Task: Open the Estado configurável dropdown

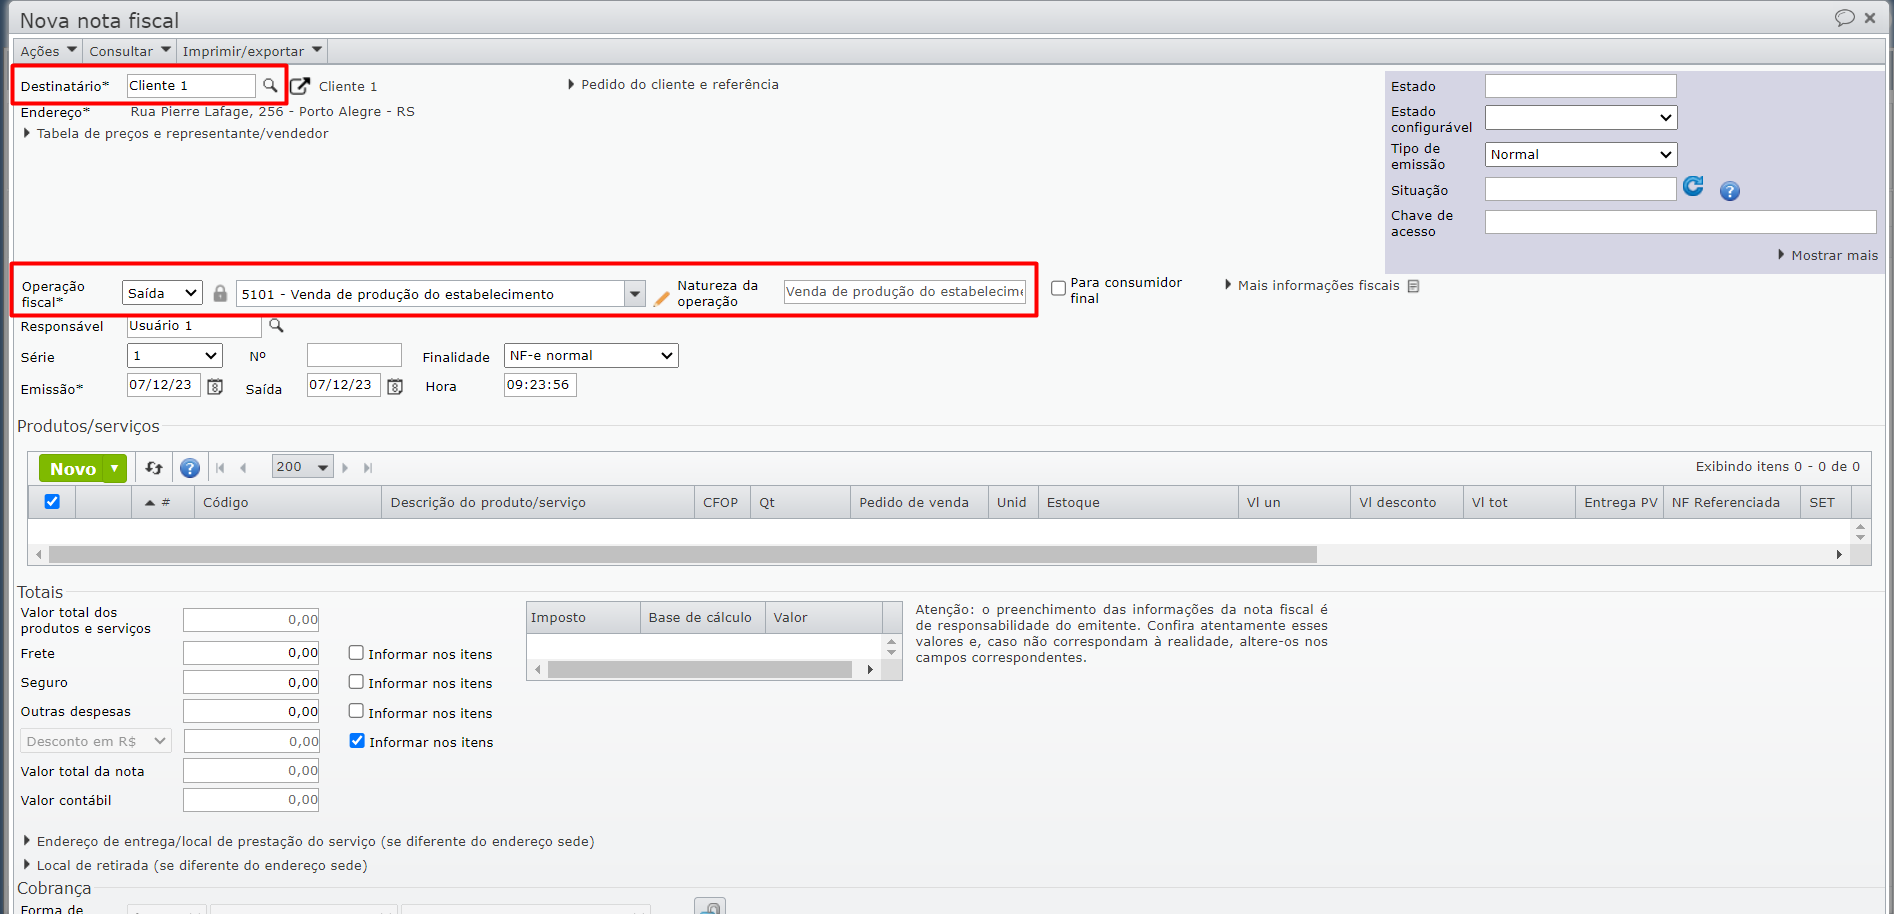Action: [x=1580, y=118]
